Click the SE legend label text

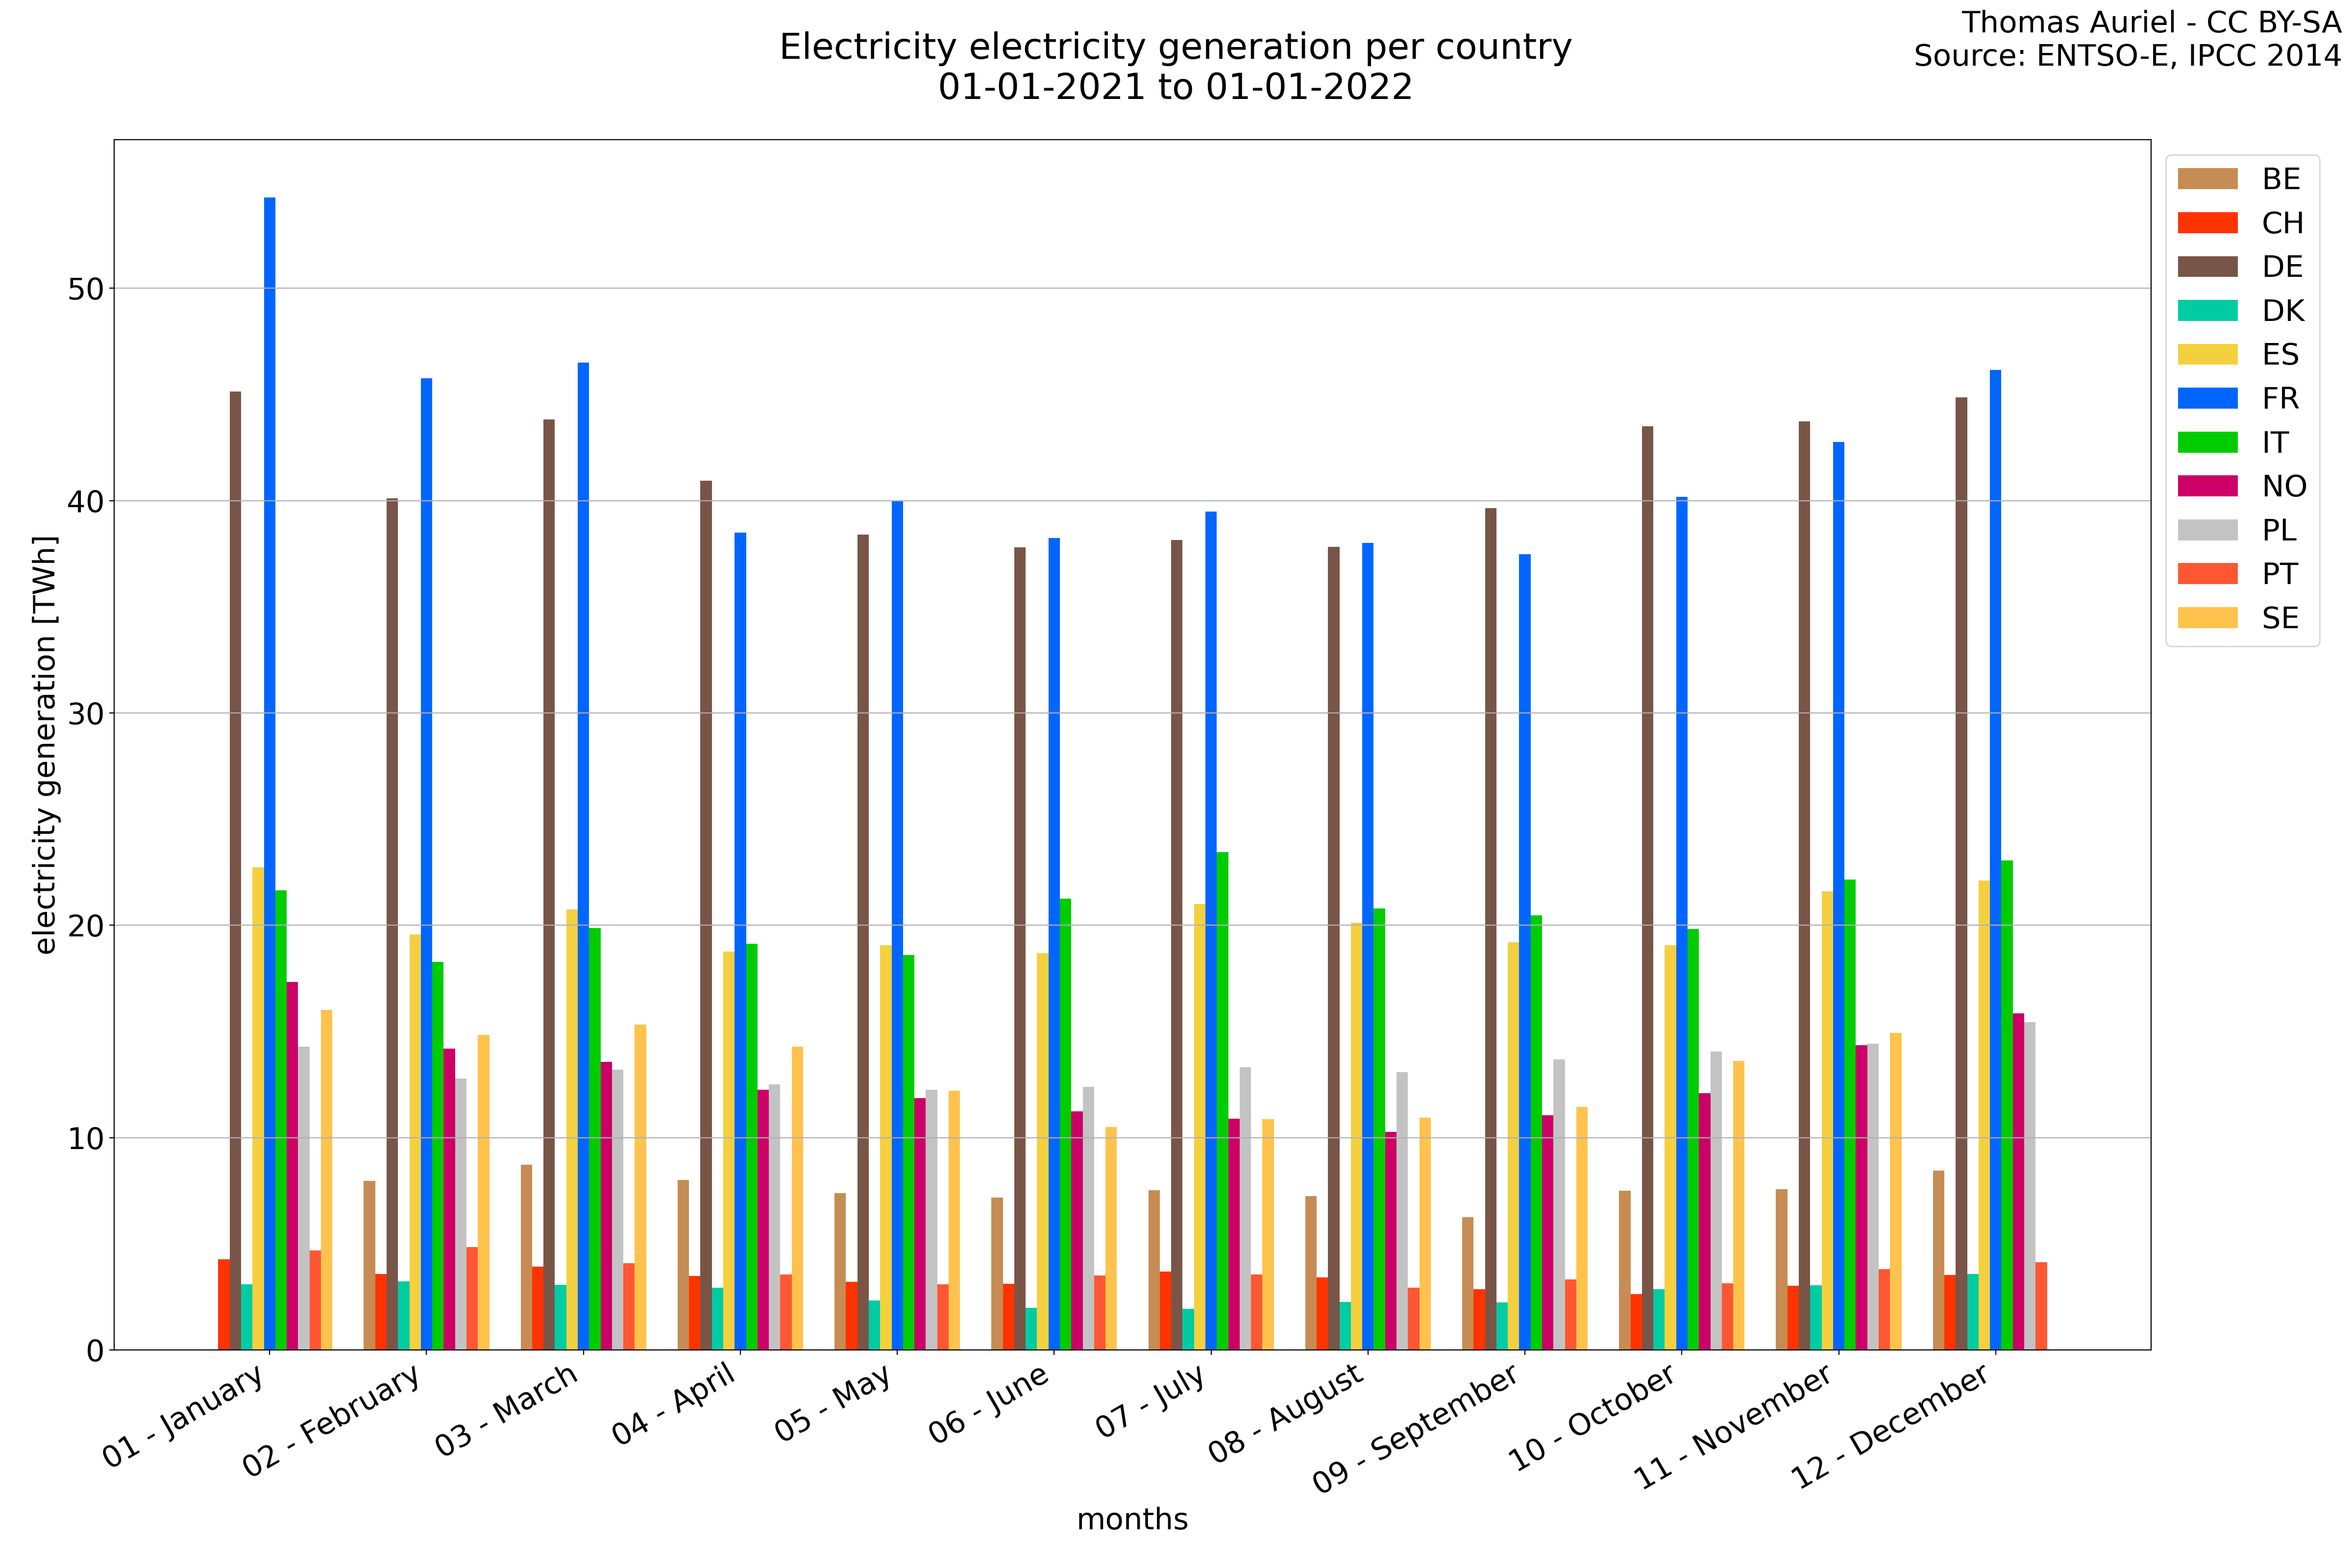point(2280,618)
